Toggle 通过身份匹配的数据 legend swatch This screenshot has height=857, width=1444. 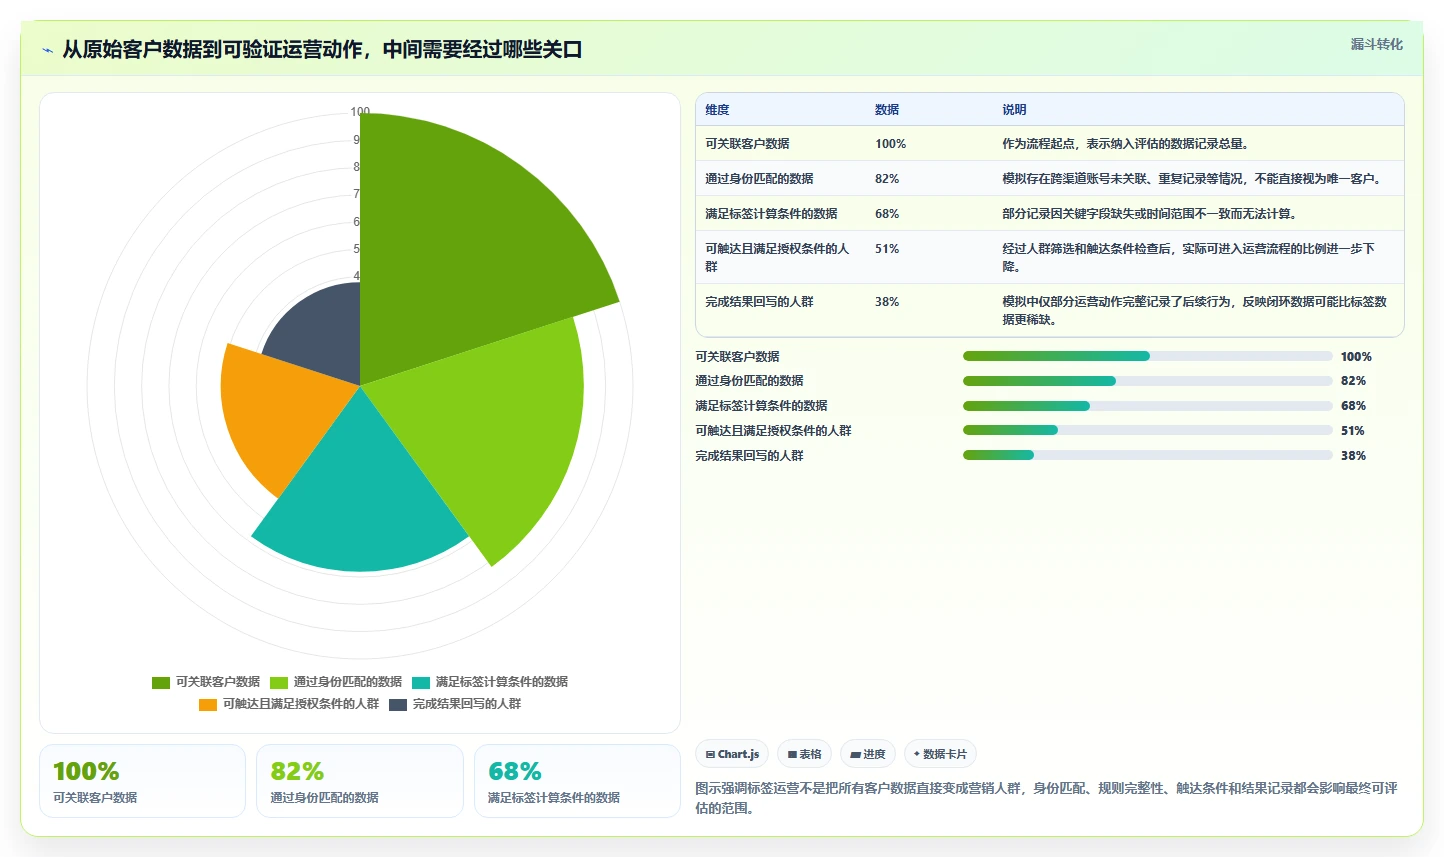pos(279,682)
